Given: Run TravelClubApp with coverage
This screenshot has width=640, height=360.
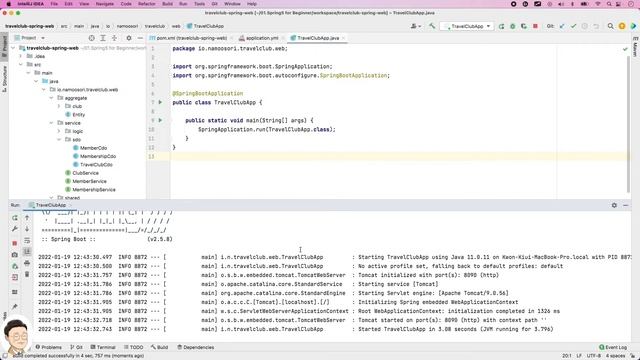Looking at the screenshot, I should [524, 26].
